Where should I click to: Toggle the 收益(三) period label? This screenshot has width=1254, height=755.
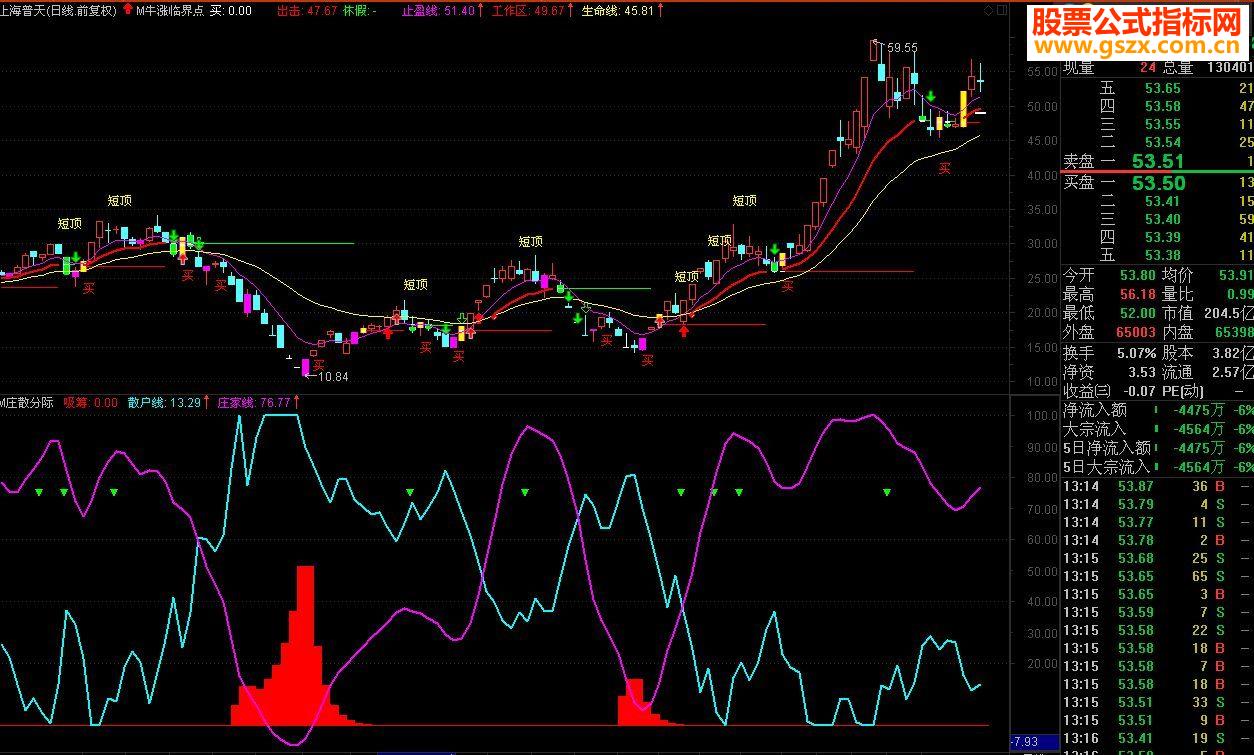1086,391
